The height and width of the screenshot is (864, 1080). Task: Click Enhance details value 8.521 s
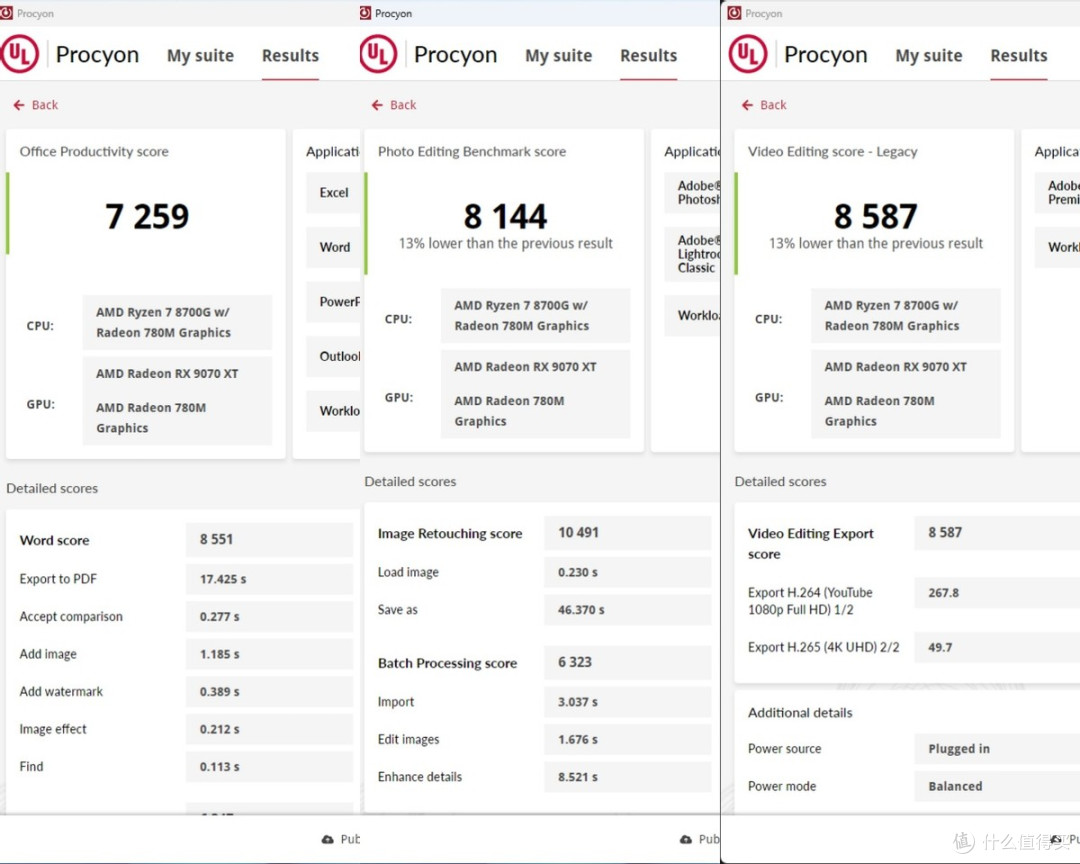(627, 776)
